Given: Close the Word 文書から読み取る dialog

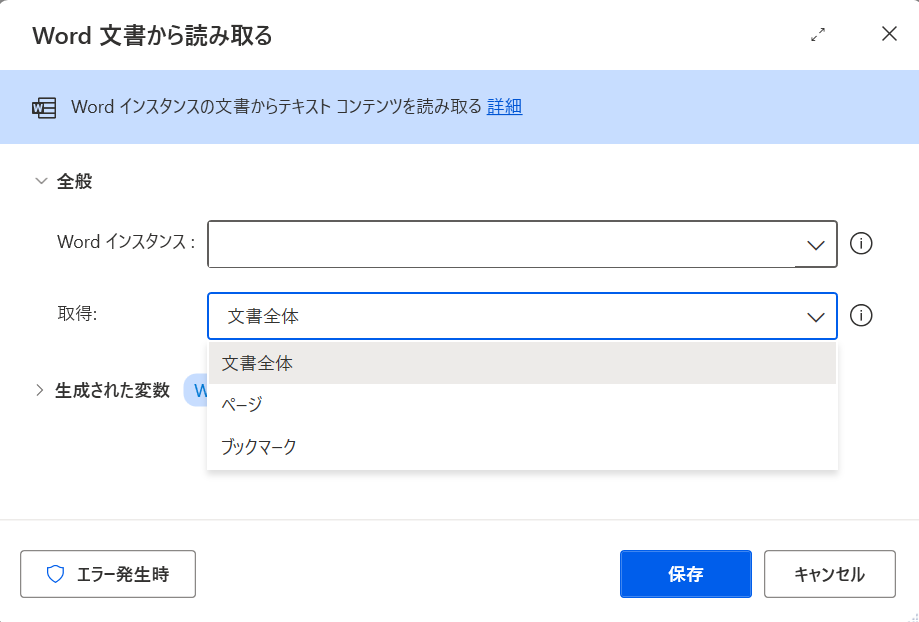Looking at the screenshot, I should point(889,34).
